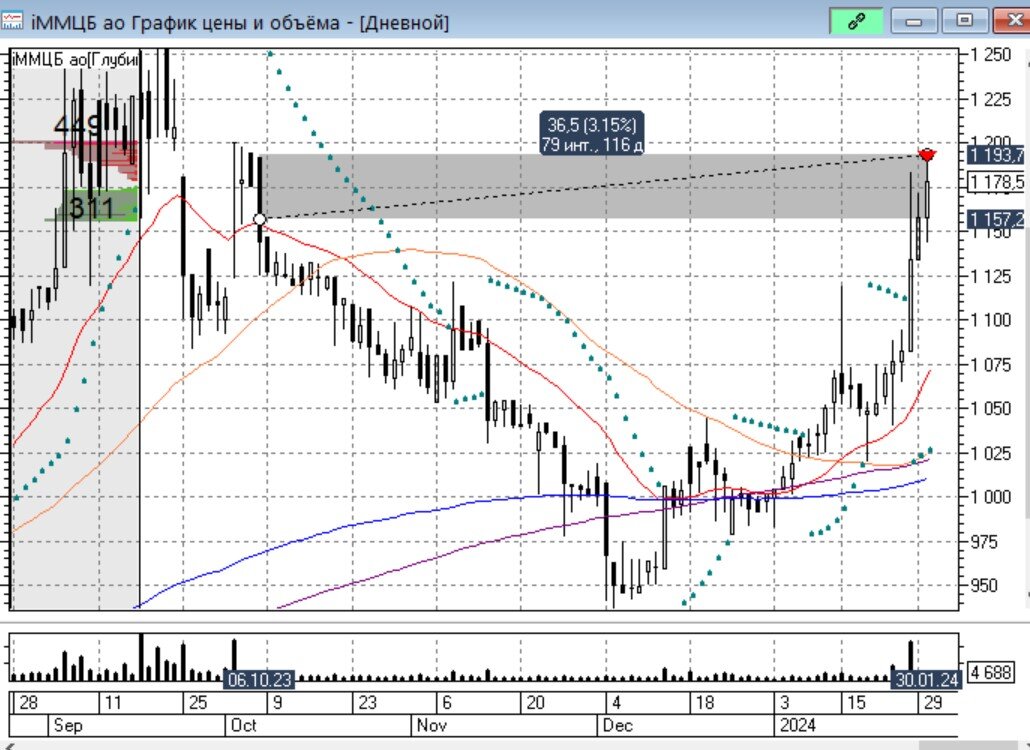Click the red marker at measurement line end

coord(927,155)
